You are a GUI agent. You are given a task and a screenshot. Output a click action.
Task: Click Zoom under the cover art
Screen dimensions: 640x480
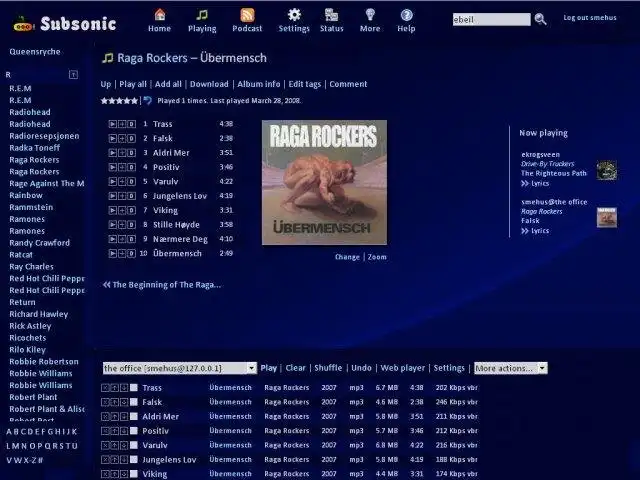[x=377, y=257]
